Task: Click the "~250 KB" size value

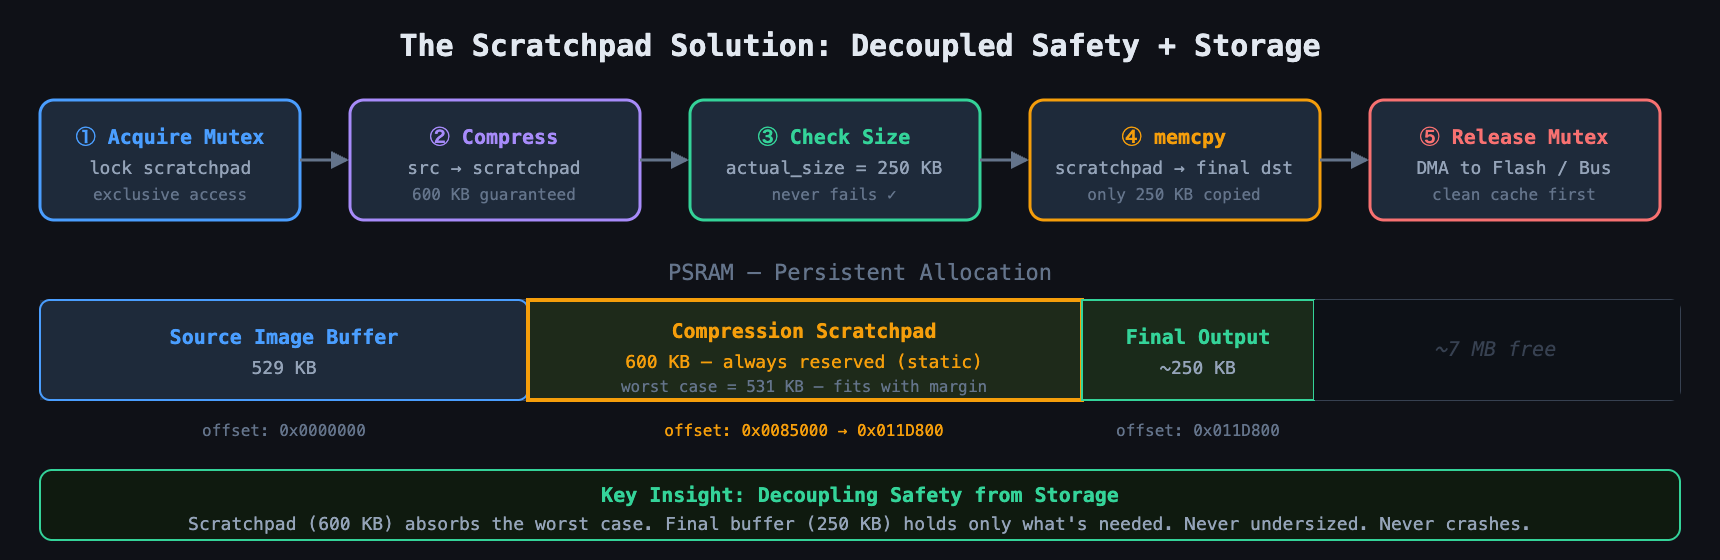Action: pyautogui.click(x=1198, y=368)
